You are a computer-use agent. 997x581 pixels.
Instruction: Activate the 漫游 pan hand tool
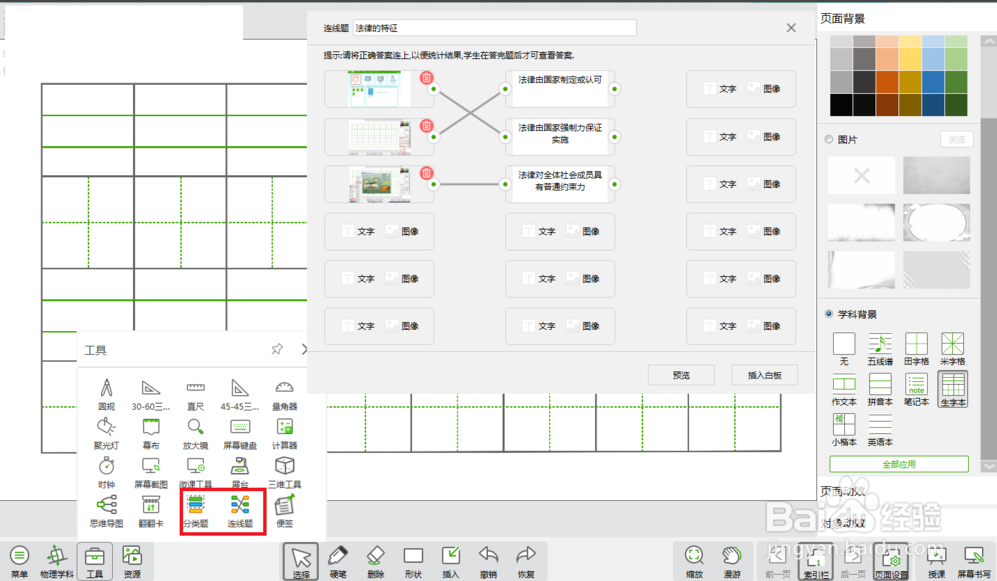pyautogui.click(x=732, y=562)
